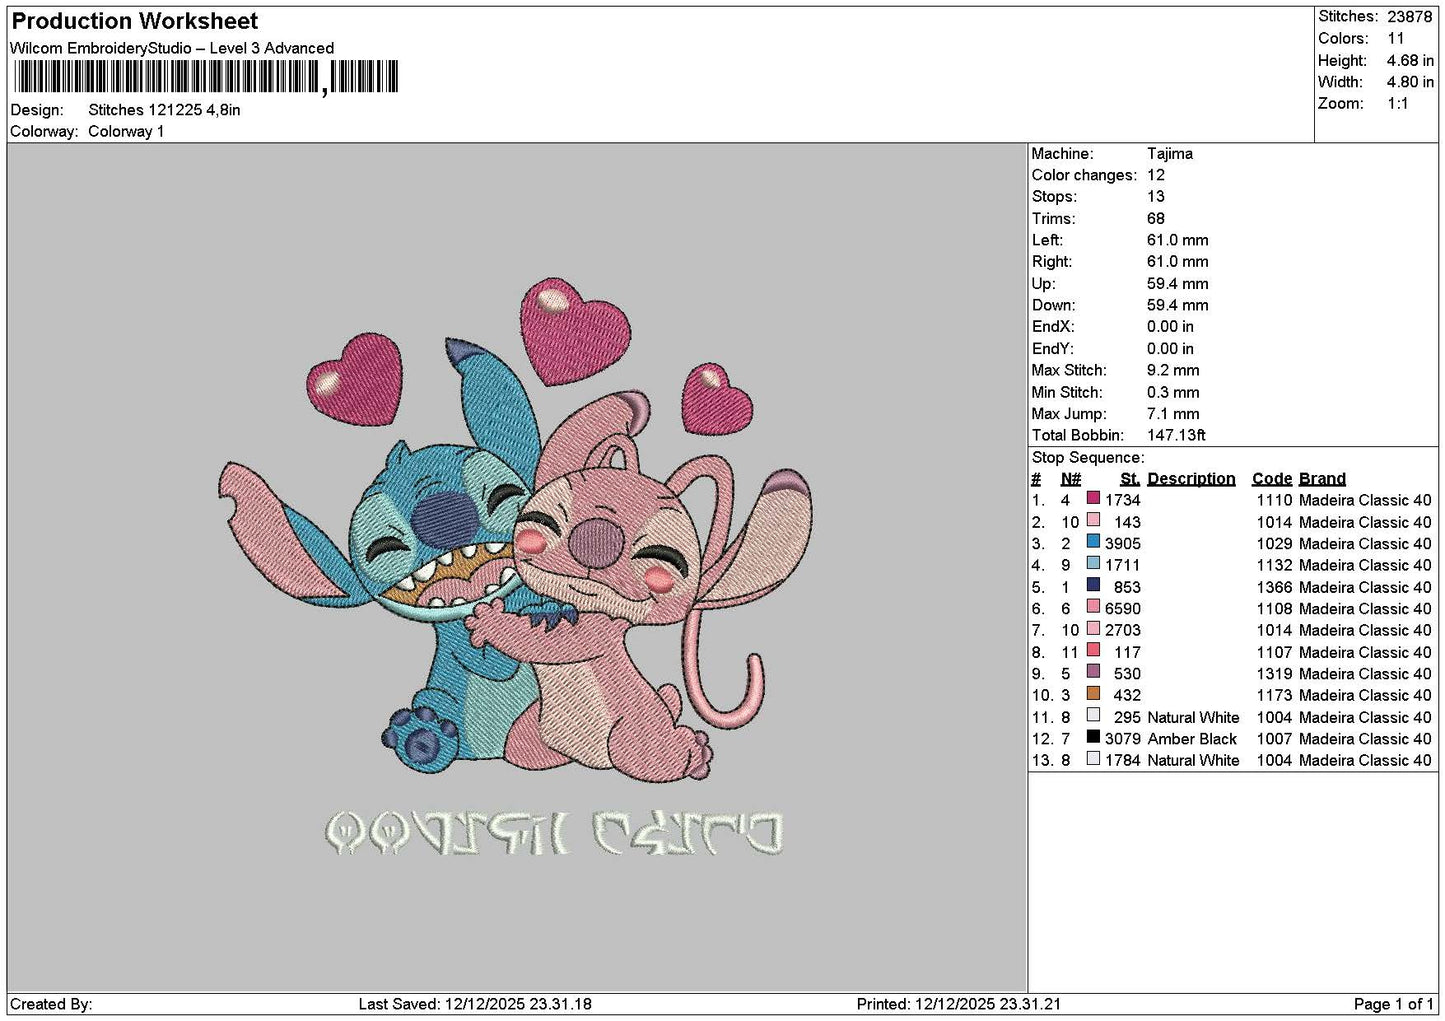Click 'Amber Black' description in row 12
The width and height of the screenshot is (1445, 1021).
coord(1192,739)
